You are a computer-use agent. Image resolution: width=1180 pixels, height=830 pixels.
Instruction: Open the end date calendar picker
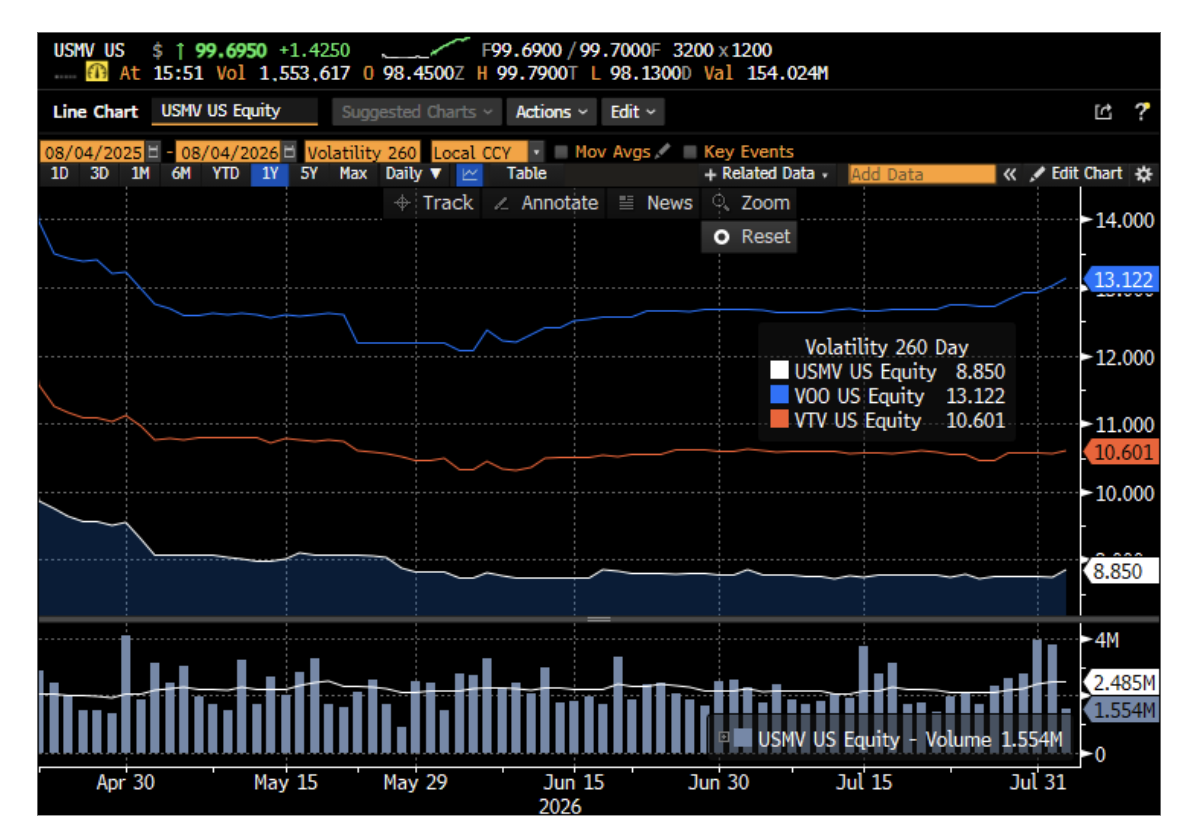[x=289, y=152]
